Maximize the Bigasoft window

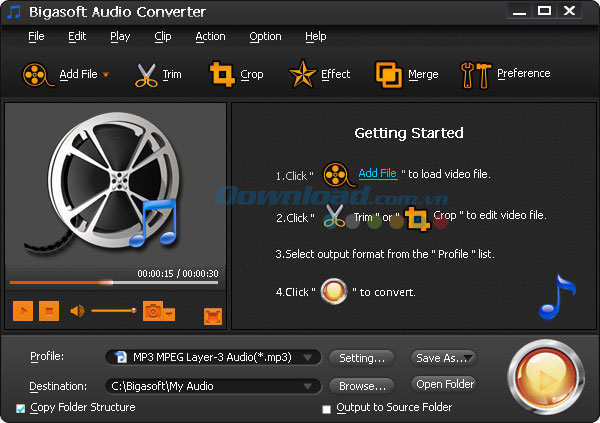[544, 11]
